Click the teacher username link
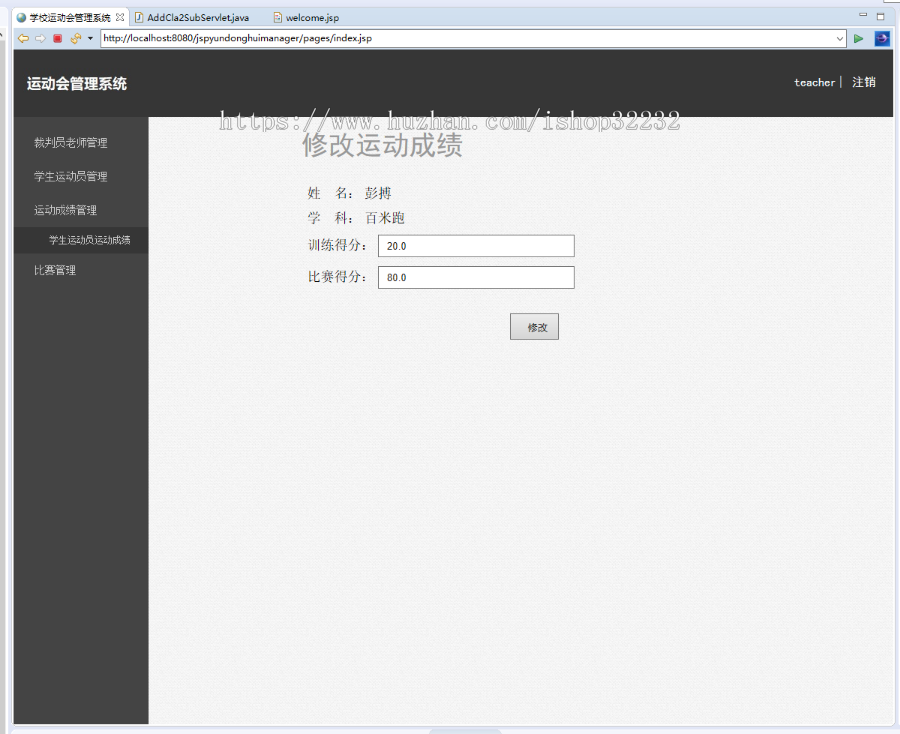Viewport: 900px width, 734px height. click(x=815, y=82)
